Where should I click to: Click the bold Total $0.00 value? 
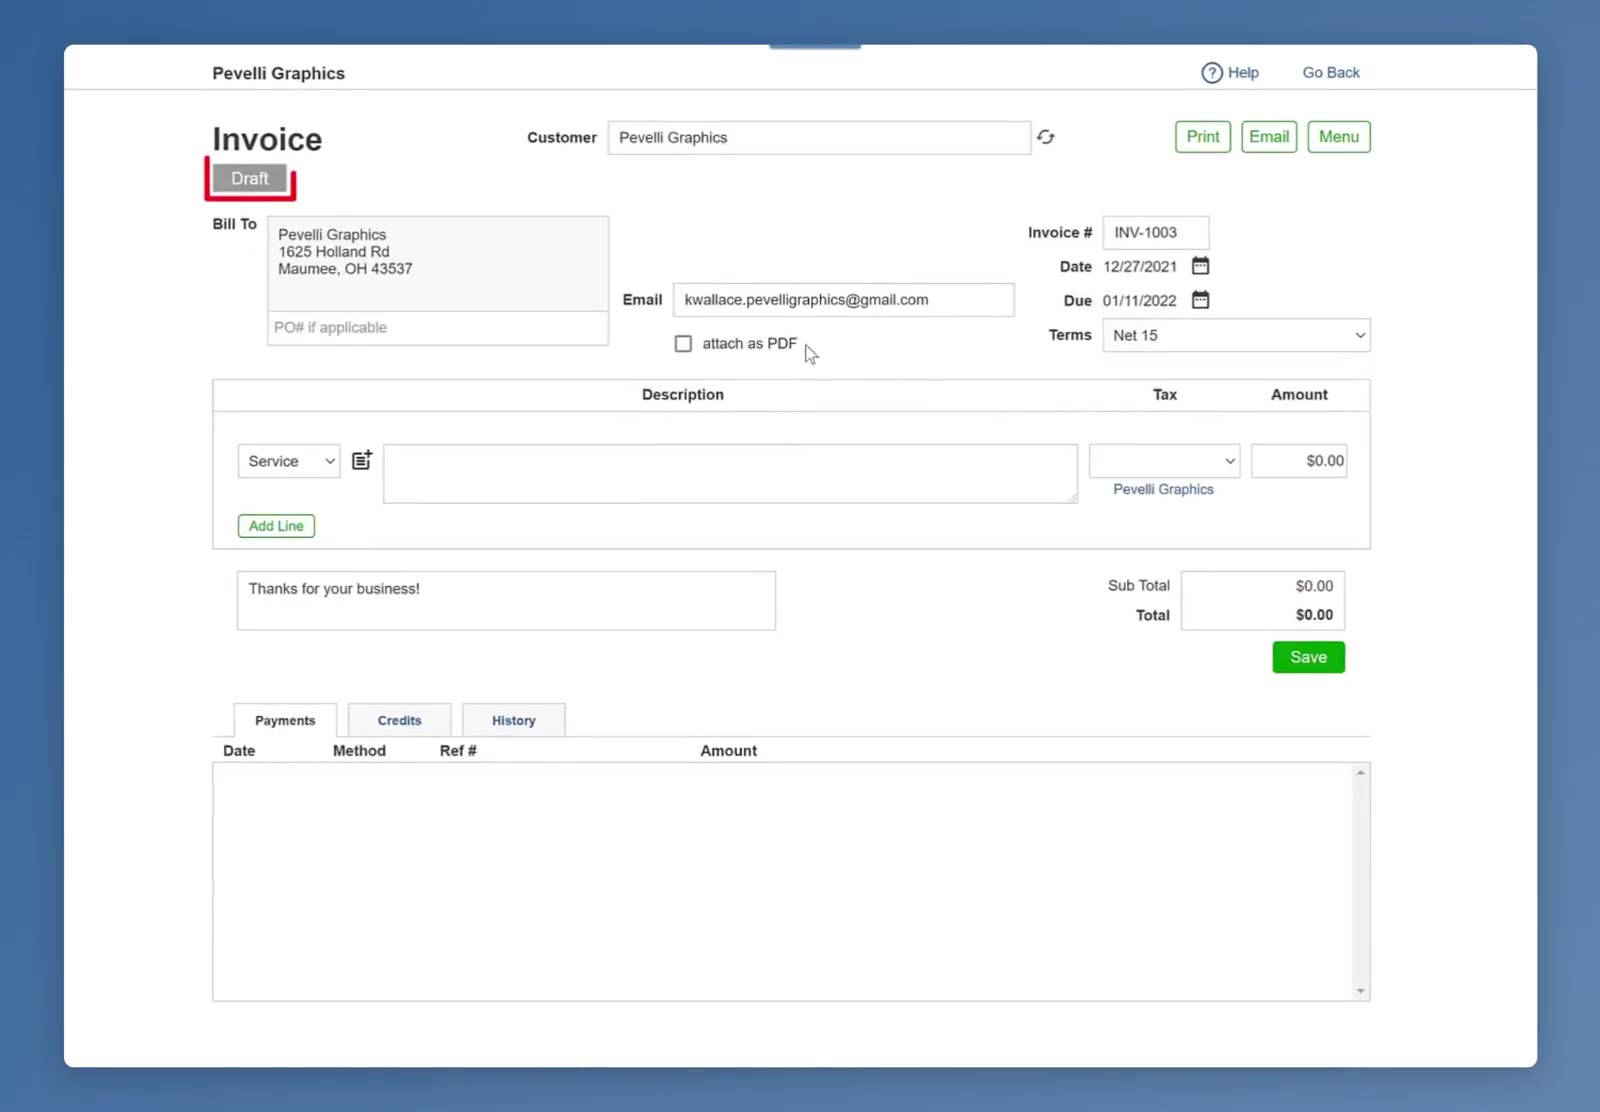click(1314, 615)
